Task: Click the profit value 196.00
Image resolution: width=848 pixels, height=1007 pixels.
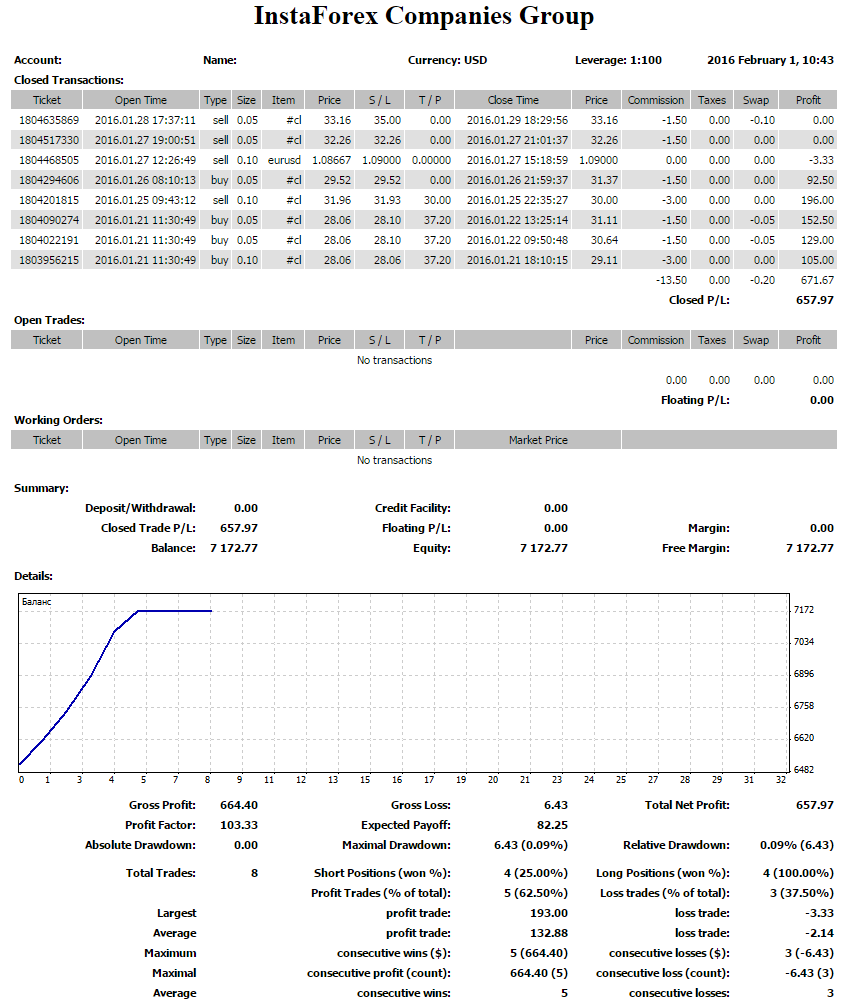Action: (x=817, y=200)
